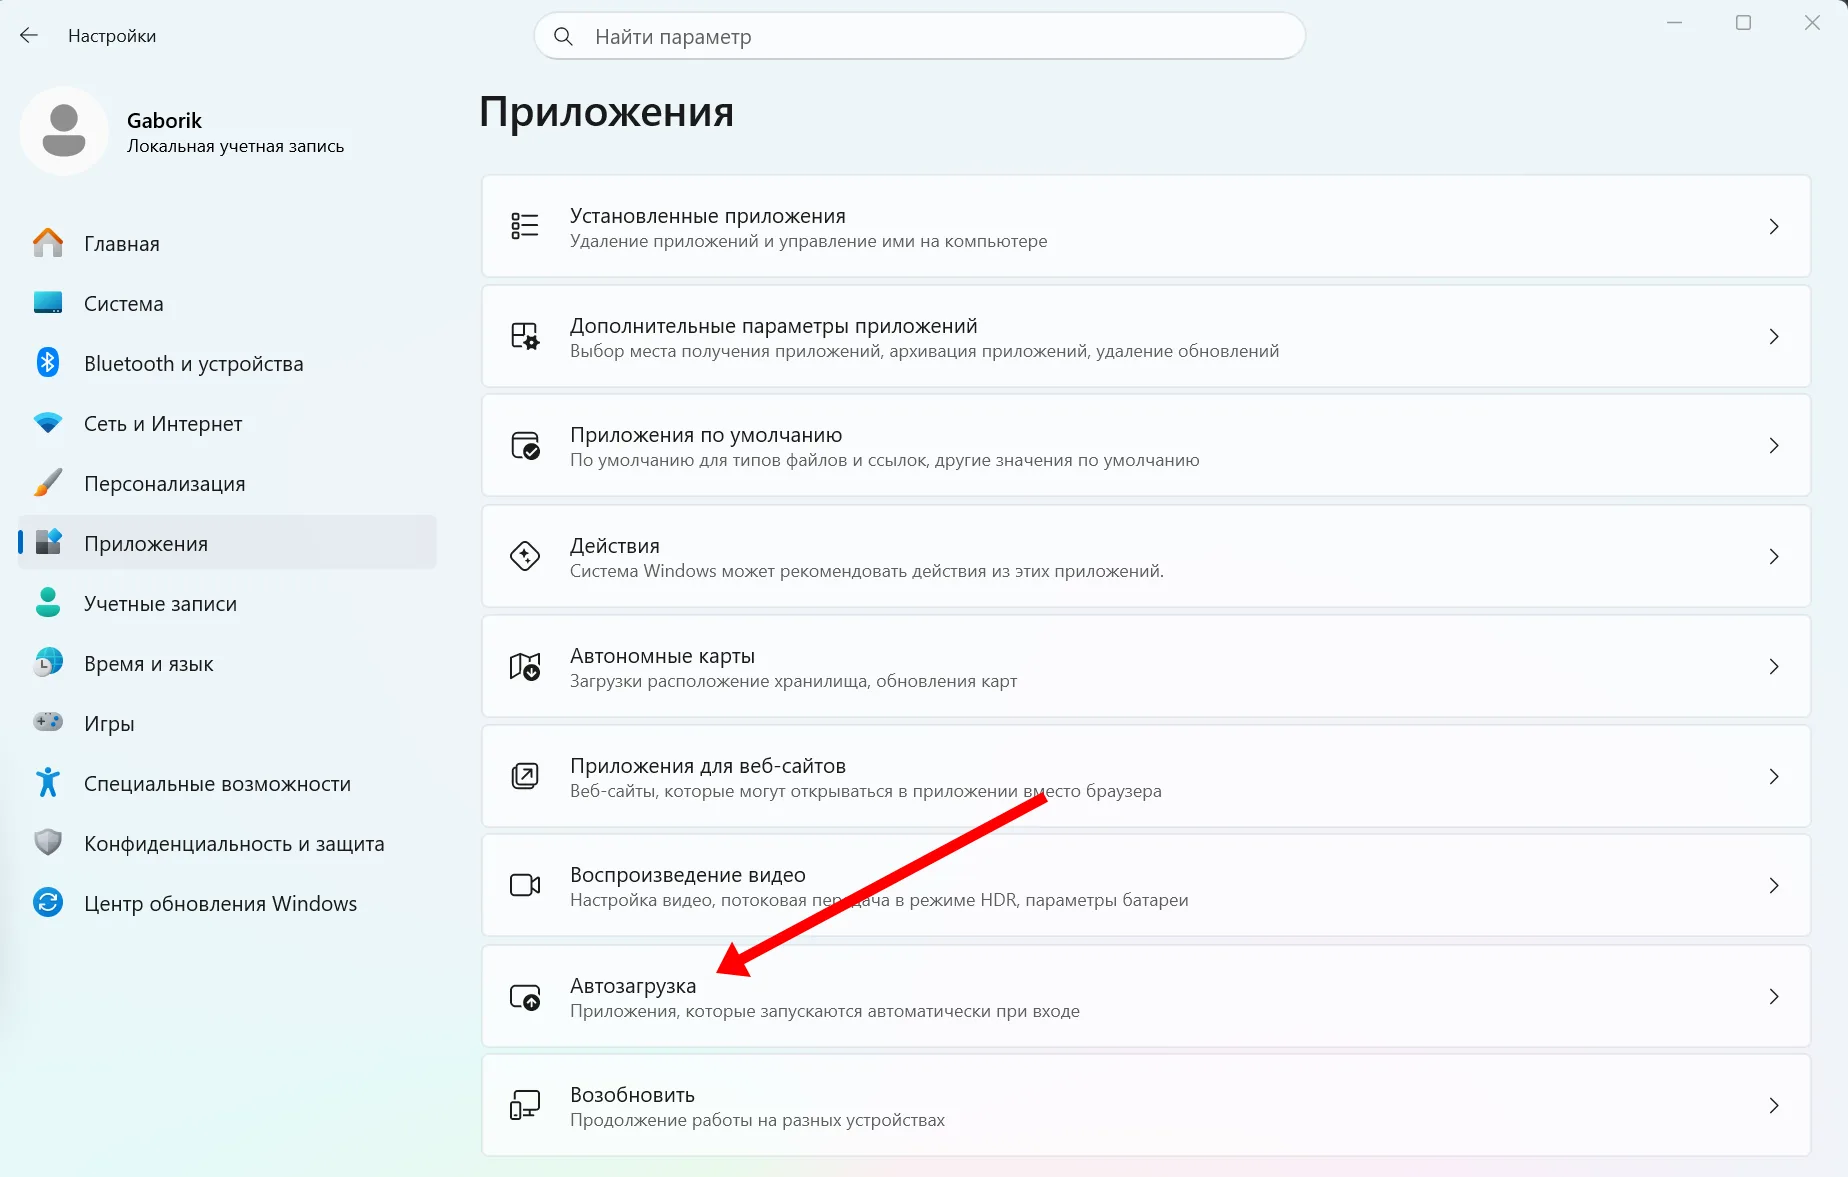Select Bluetooth и устройства
Viewport: 1848px width, 1177px height.
coord(227,363)
